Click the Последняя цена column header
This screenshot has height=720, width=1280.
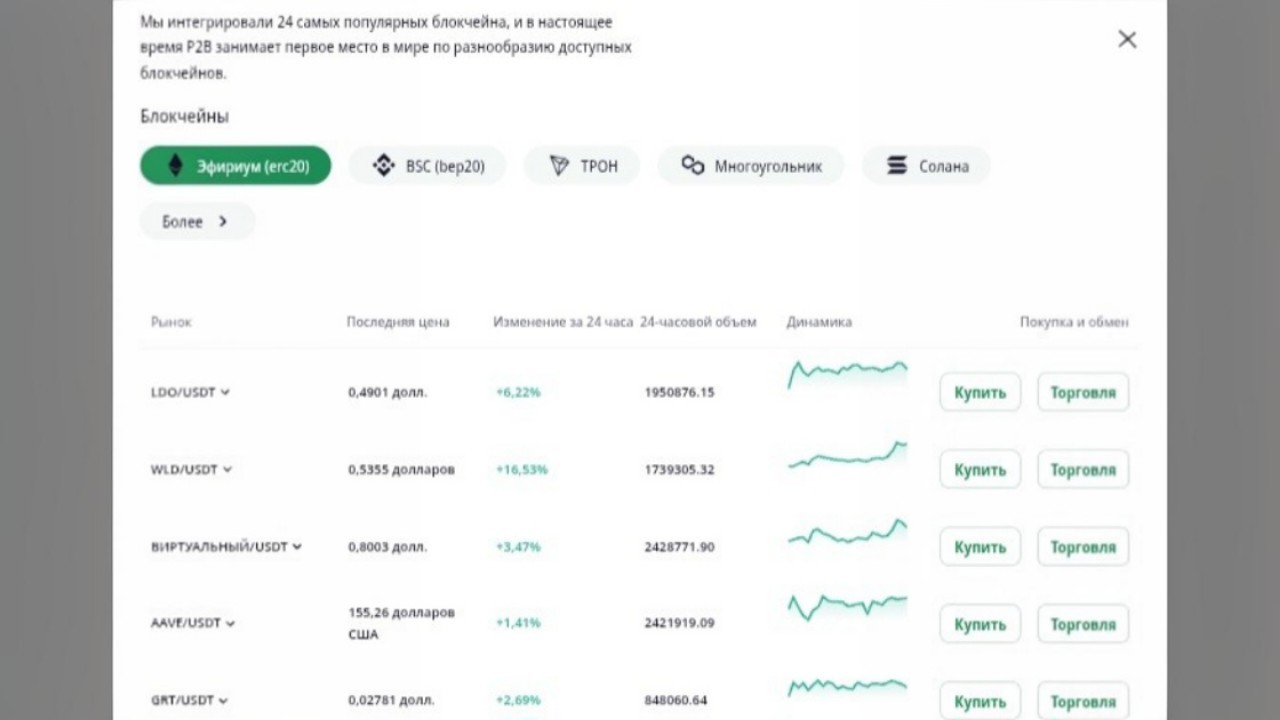pos(398,322)
